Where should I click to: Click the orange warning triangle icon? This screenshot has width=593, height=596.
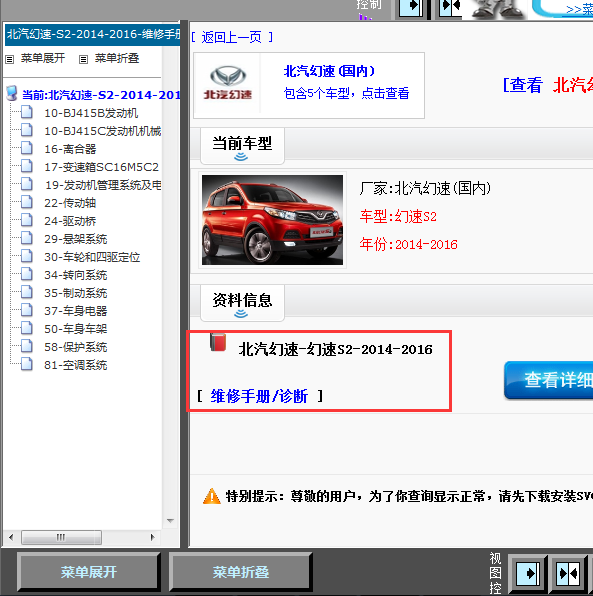click(x=212, y=496)
